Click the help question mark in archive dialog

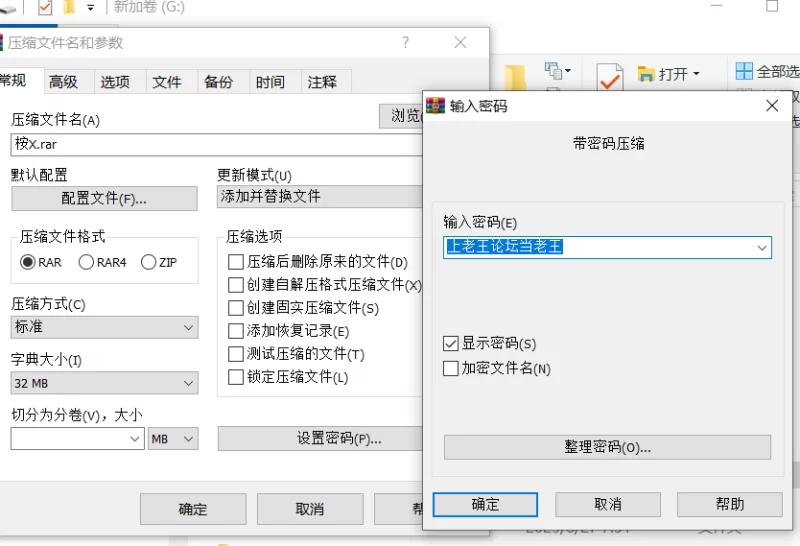(406, 42)
